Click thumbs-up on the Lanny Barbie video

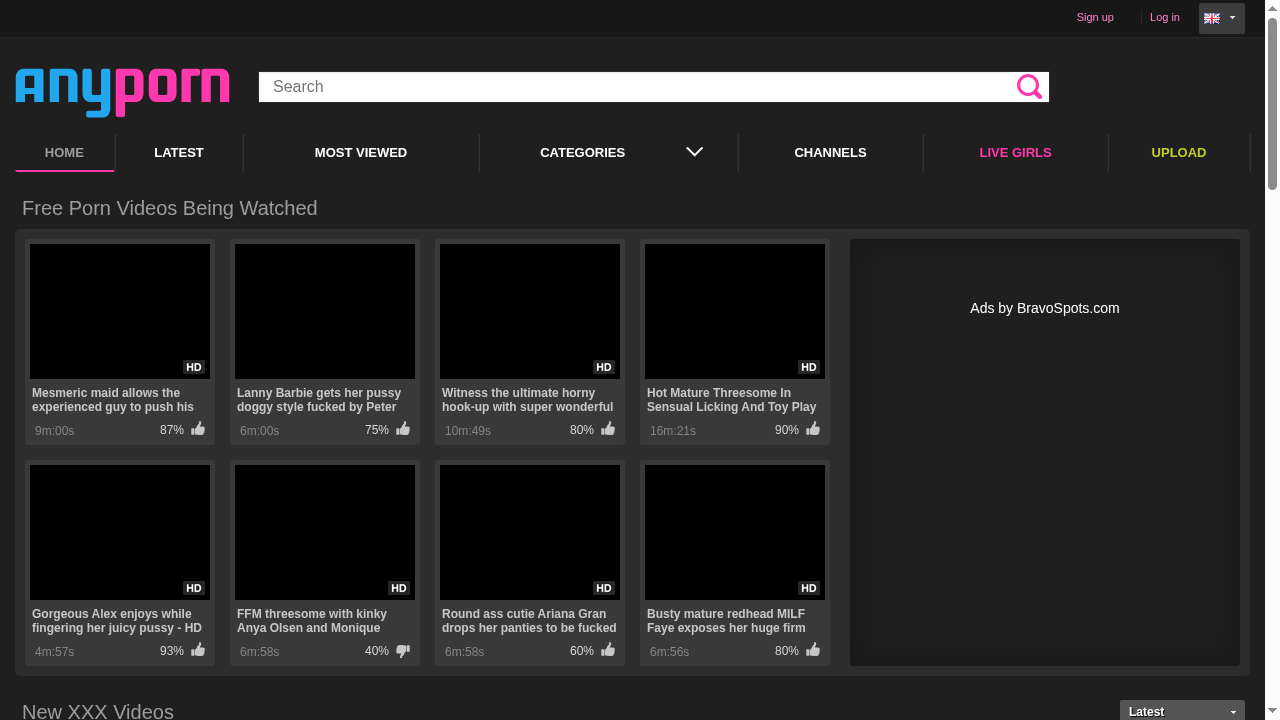tap(402, 428)
